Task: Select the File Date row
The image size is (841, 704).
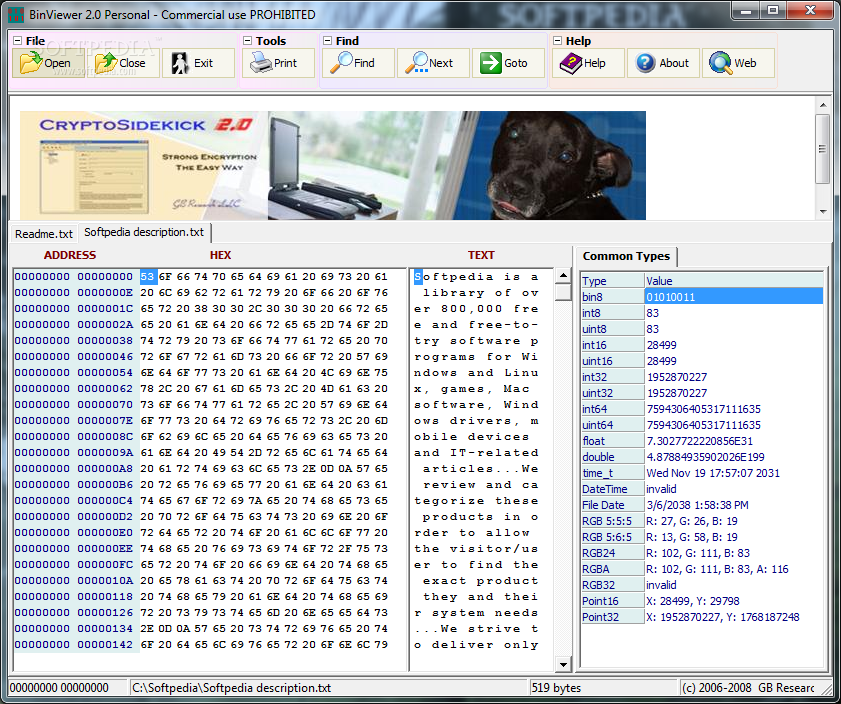Action: pyautogui.click(x=702, y=505)
